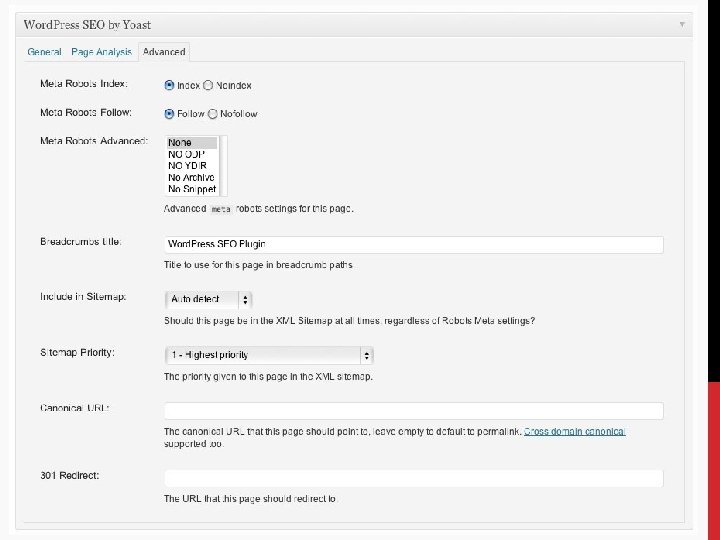Pick the Nofollow radio option

(x=212, y=113)
